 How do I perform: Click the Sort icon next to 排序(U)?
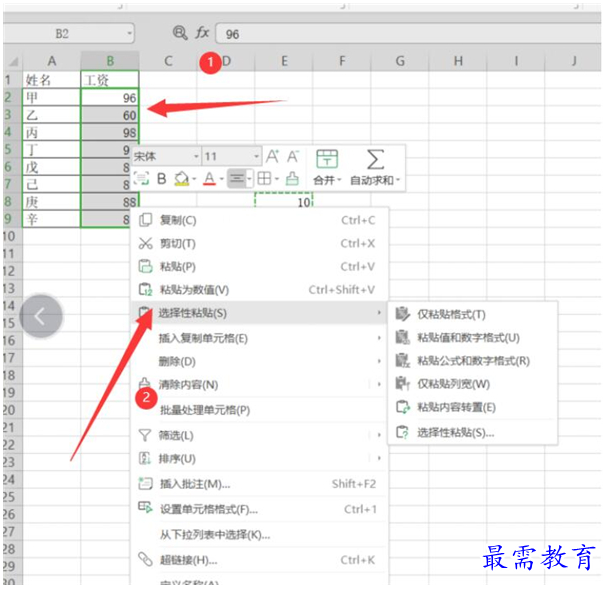pos(145,458)
